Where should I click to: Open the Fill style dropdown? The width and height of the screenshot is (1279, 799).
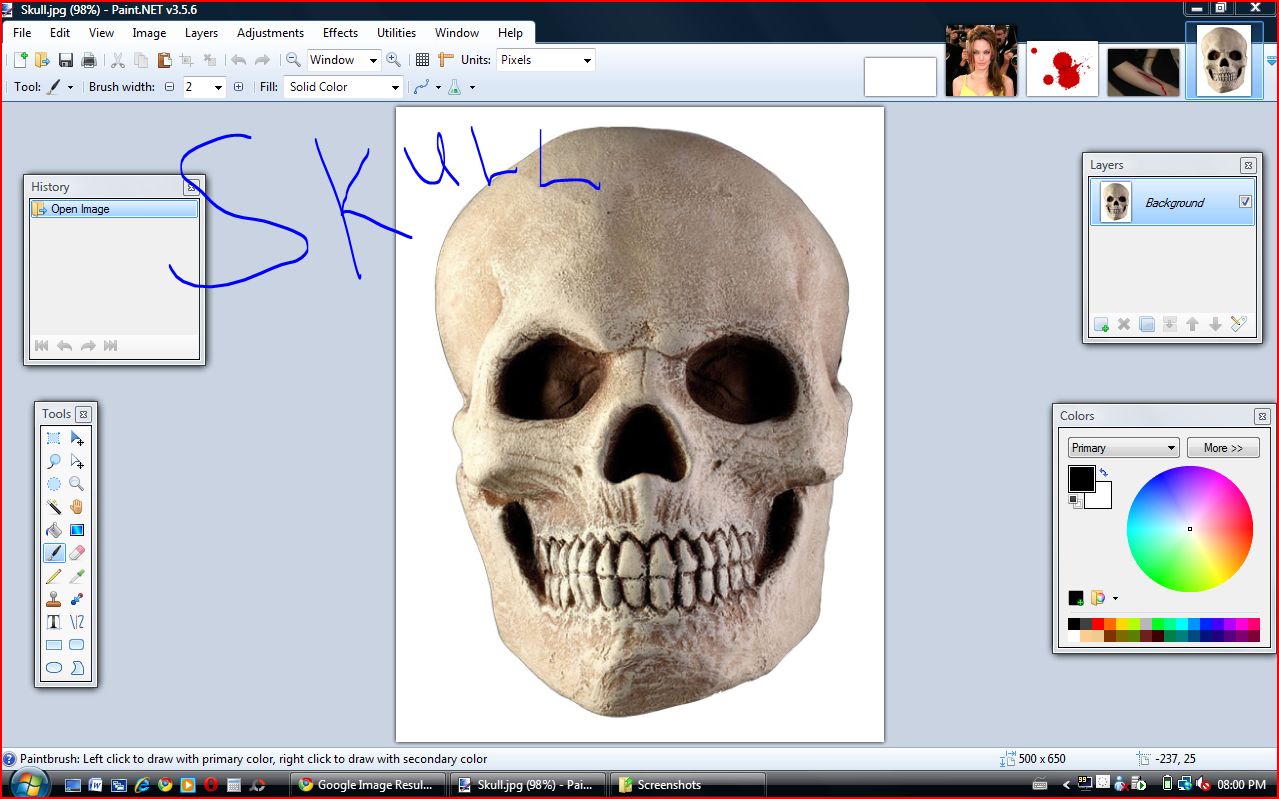(x=394, y=87)
